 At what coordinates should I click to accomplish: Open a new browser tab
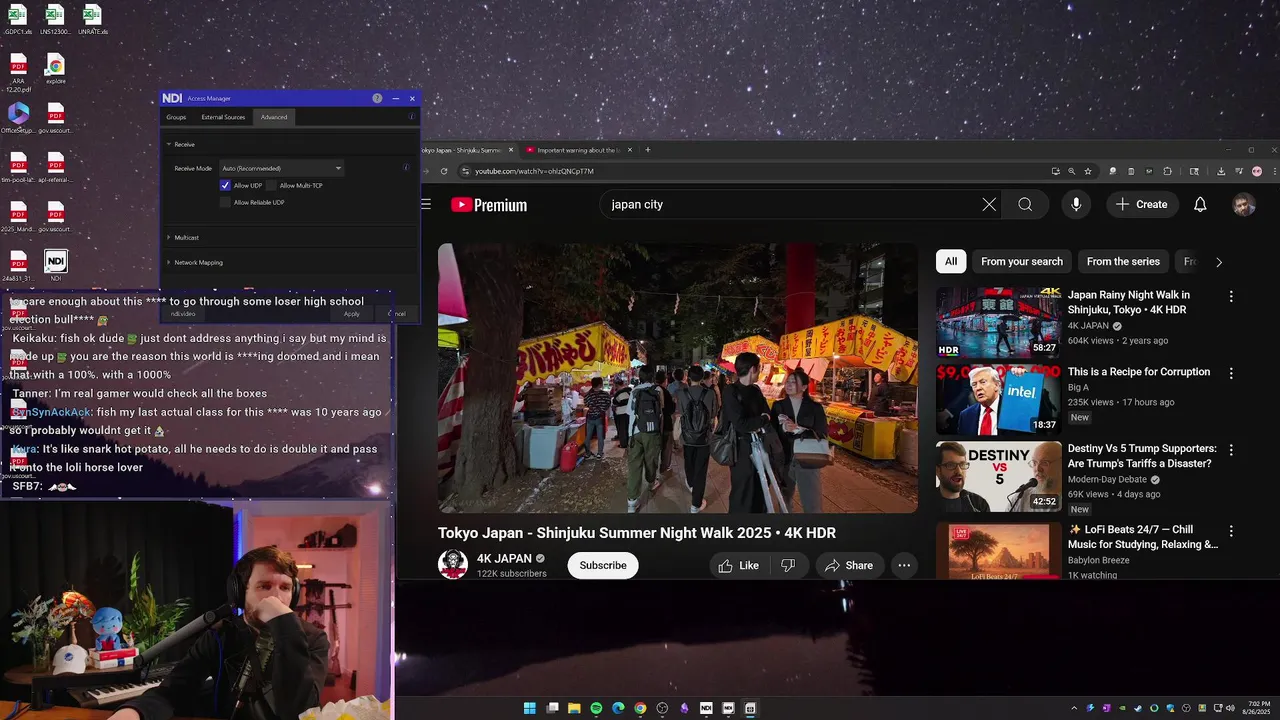coord(648,150)
